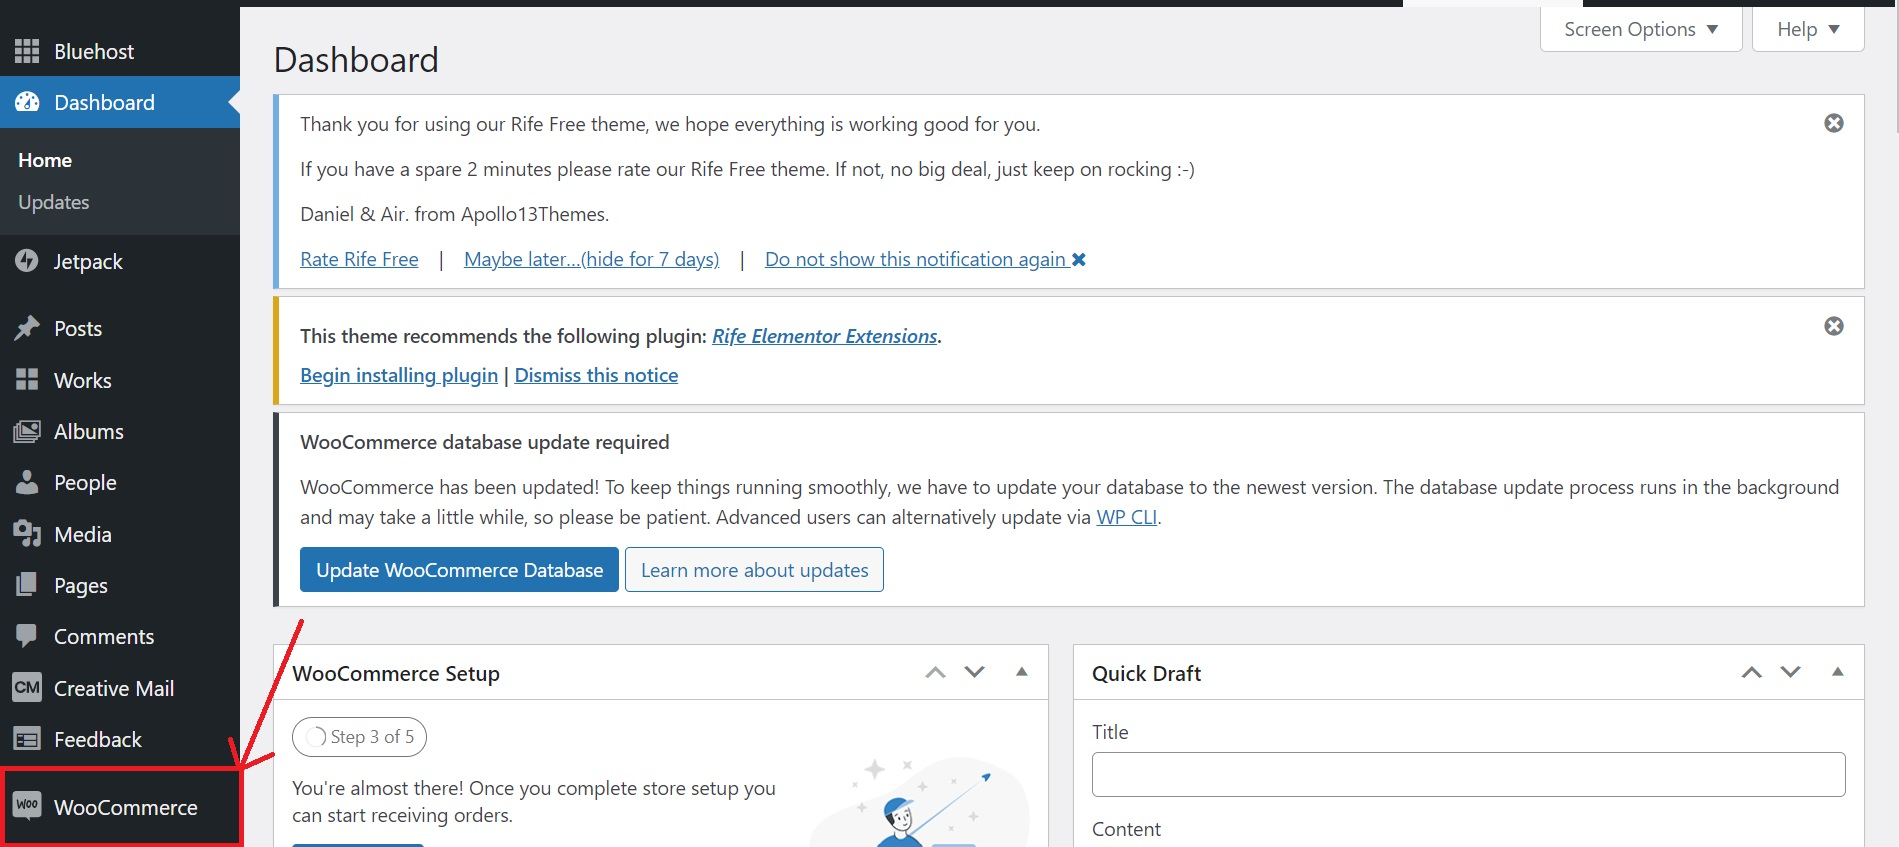Click the Albums images icon

coord(27,432)
